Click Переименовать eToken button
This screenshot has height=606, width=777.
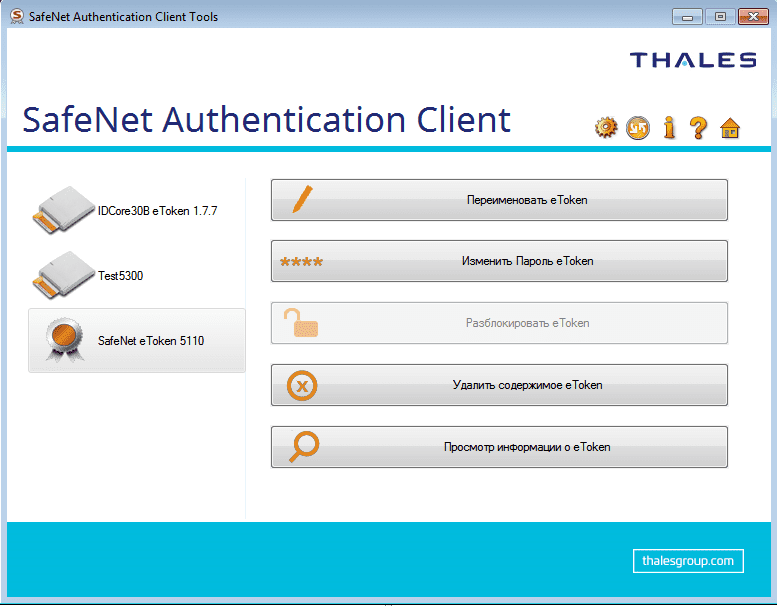tap(499, 200)
